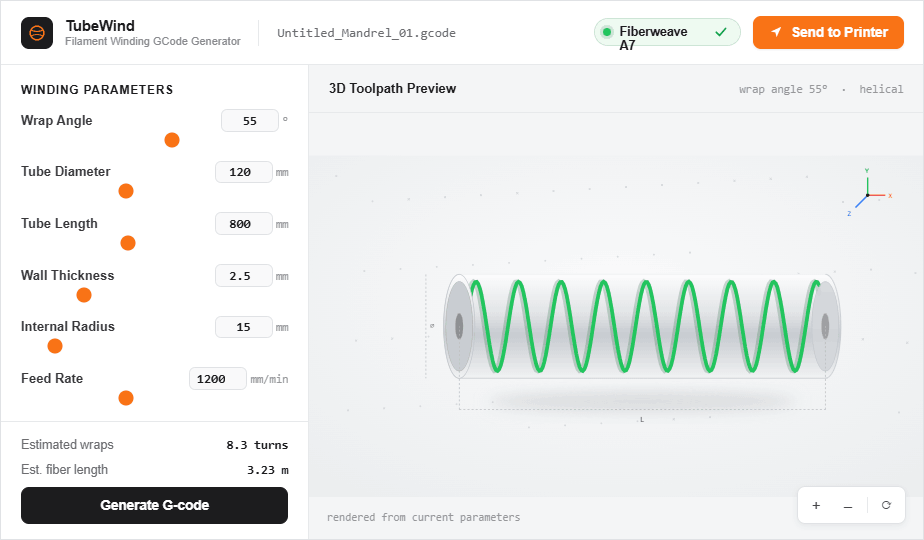Viewport: 924px width, 540px height.
Task: Focus the Tube Length 800 field
Action: [243, 224]
